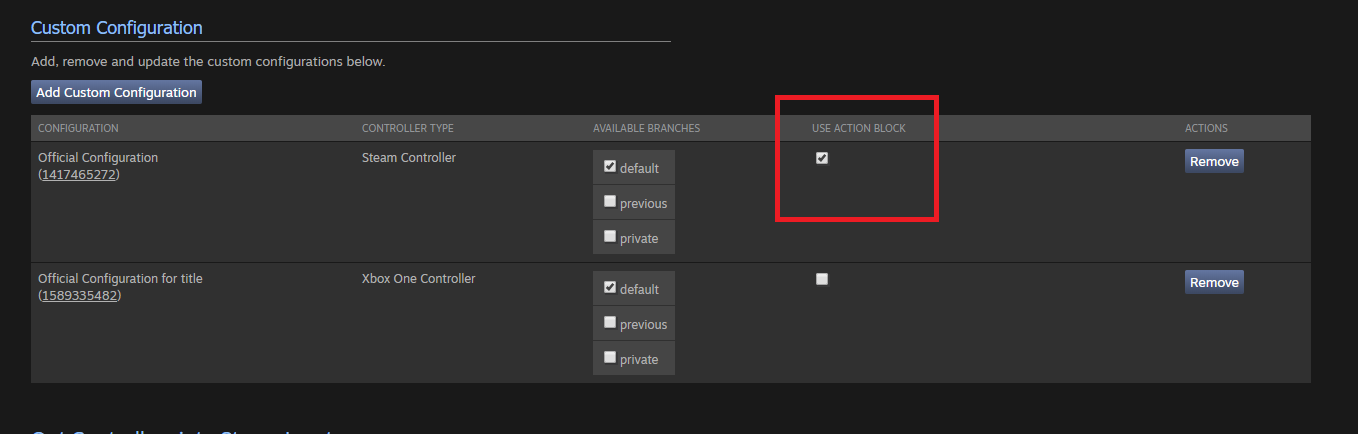Click 'Official Configuration for title' text
This screenshot has width=1358, height=434.
click(x=120, y=279)
